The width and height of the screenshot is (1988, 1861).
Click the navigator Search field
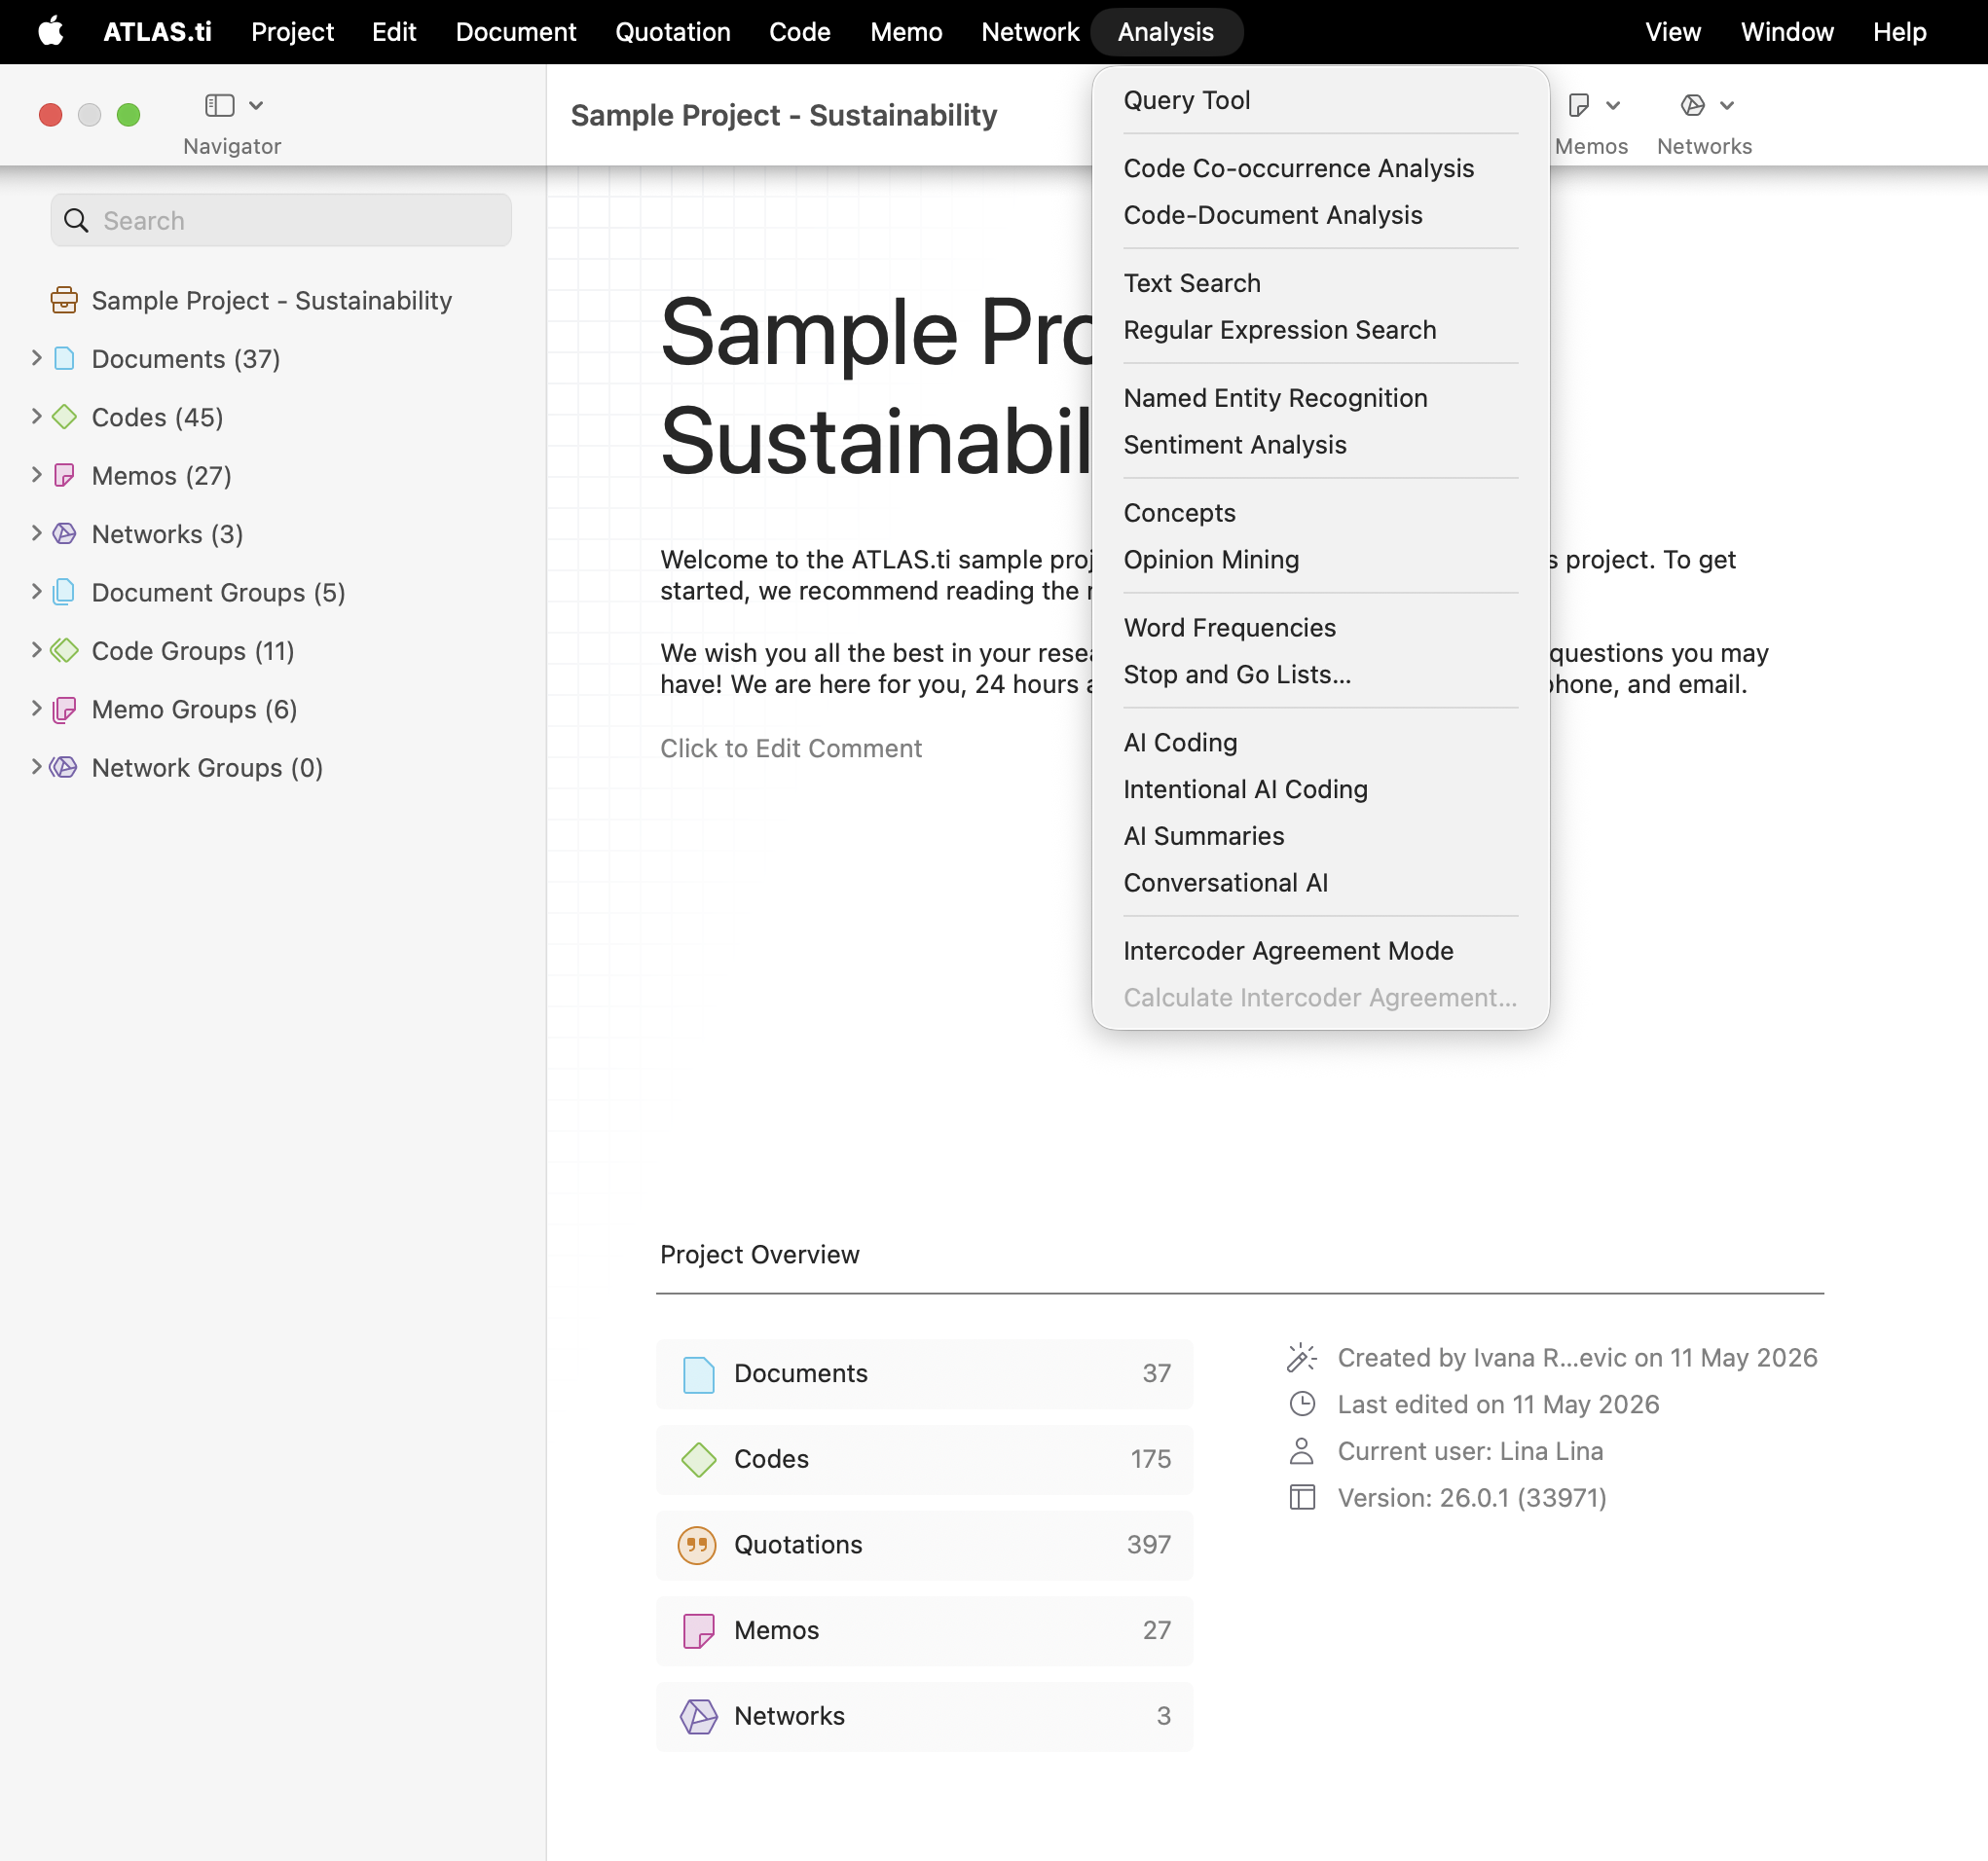coord(281,220)
